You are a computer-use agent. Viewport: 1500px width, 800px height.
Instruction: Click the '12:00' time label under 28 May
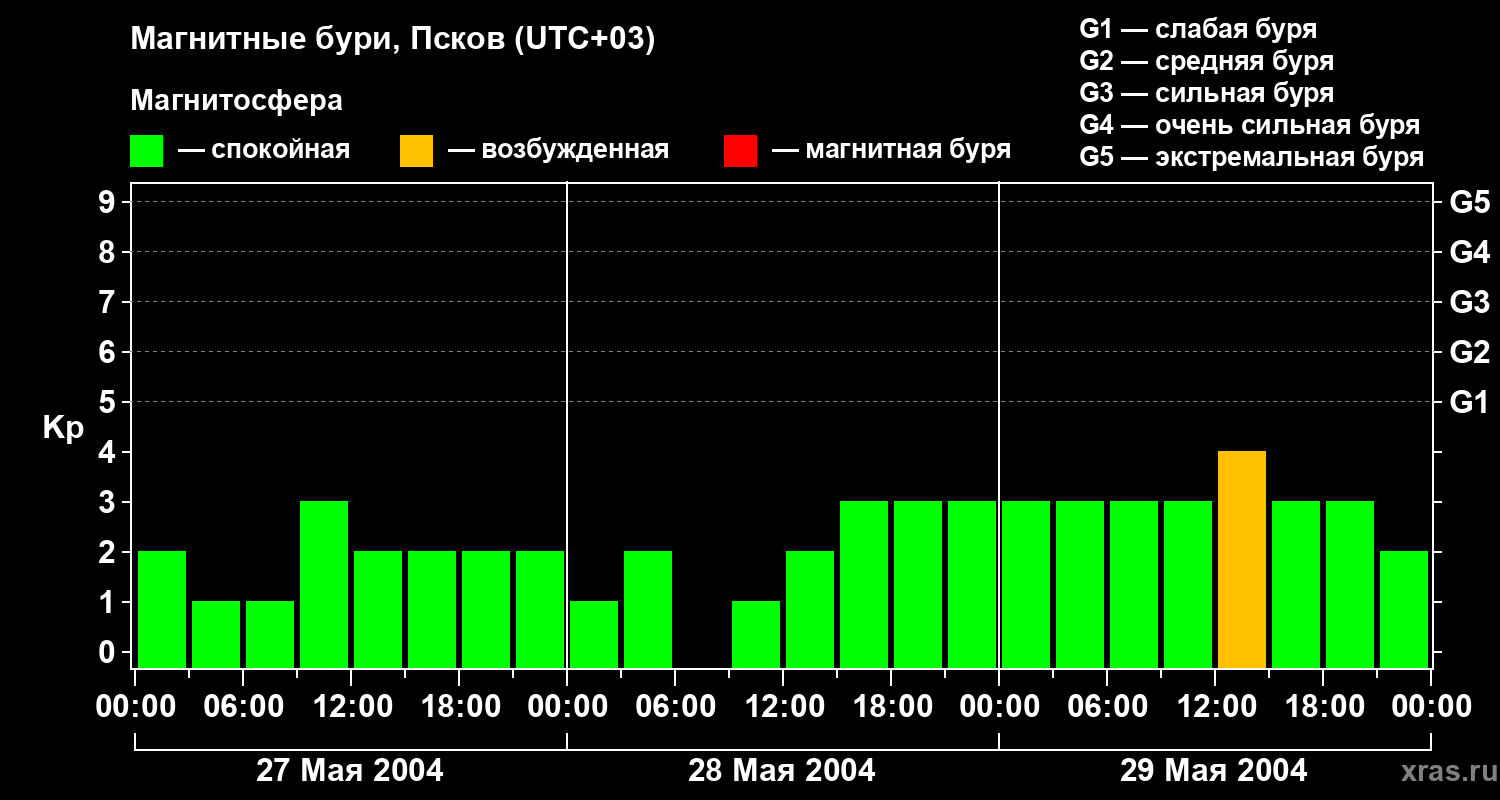pos(783,707)
